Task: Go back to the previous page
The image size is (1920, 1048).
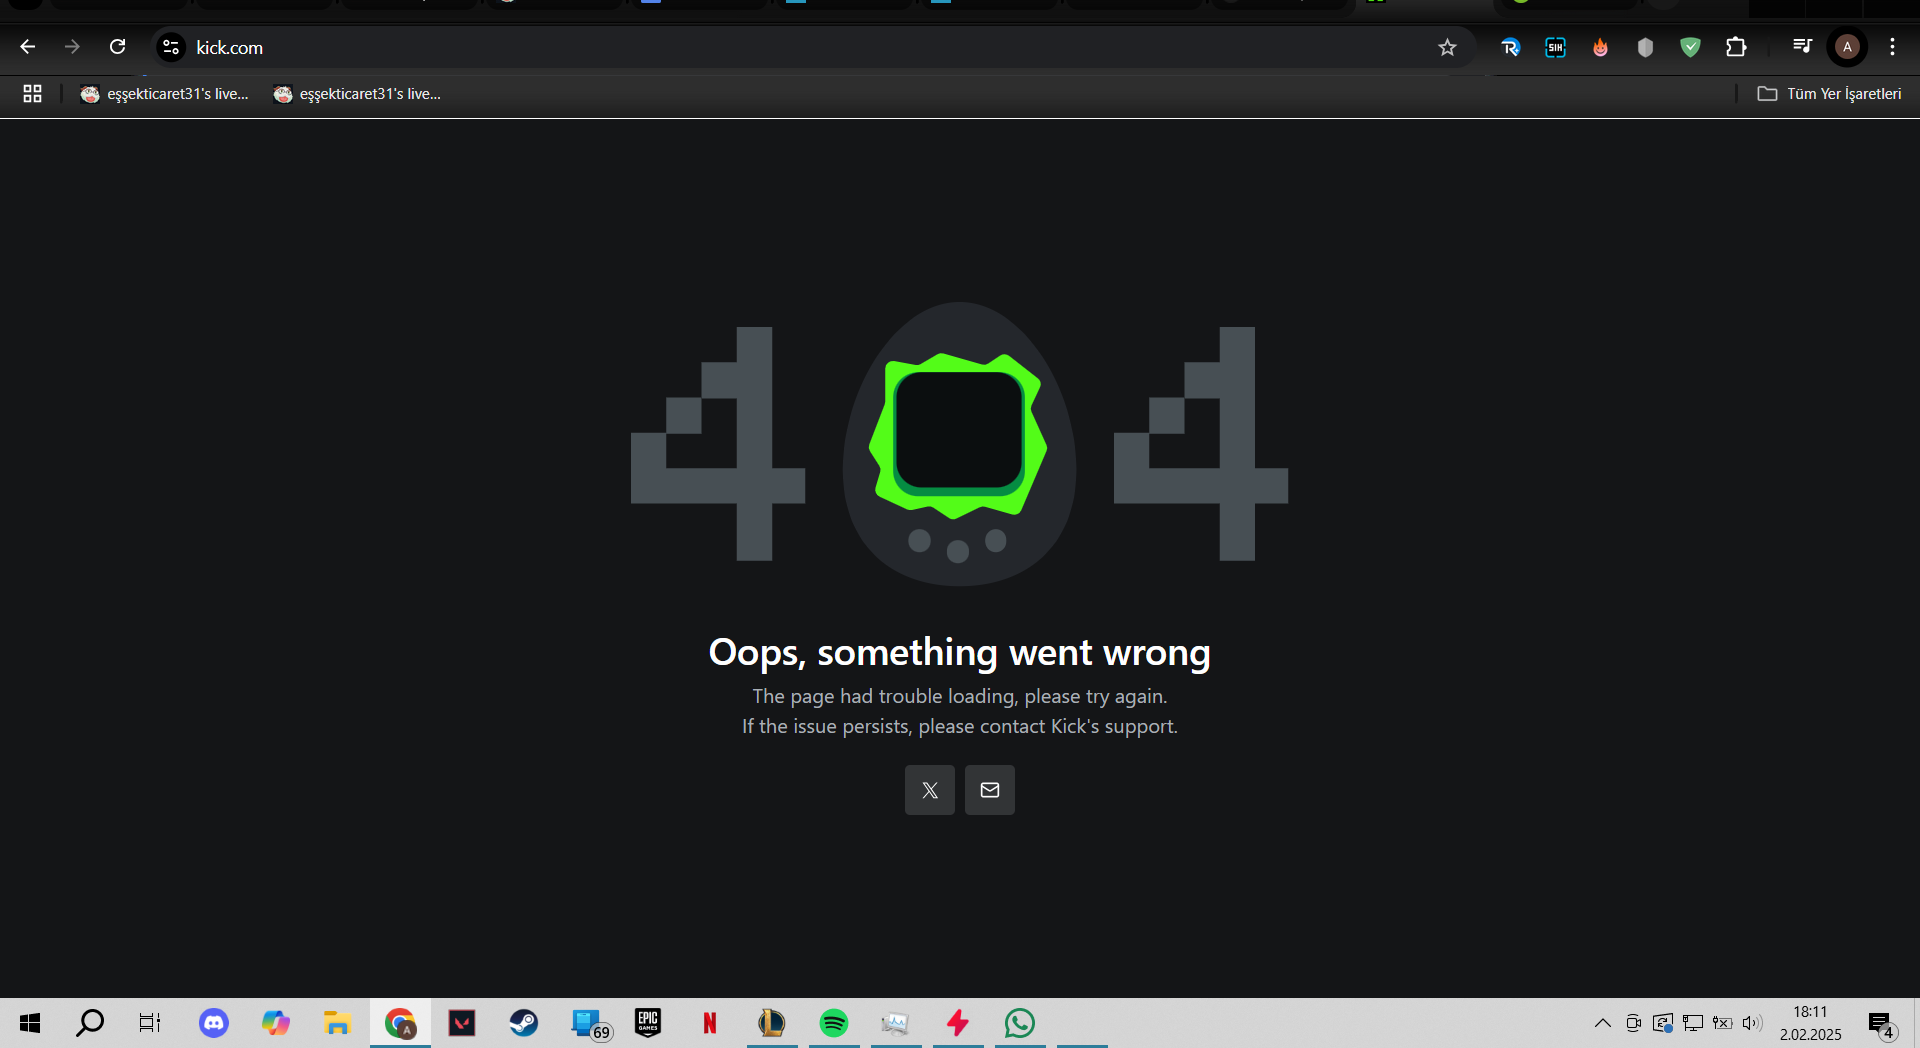Action: (27, 46)
